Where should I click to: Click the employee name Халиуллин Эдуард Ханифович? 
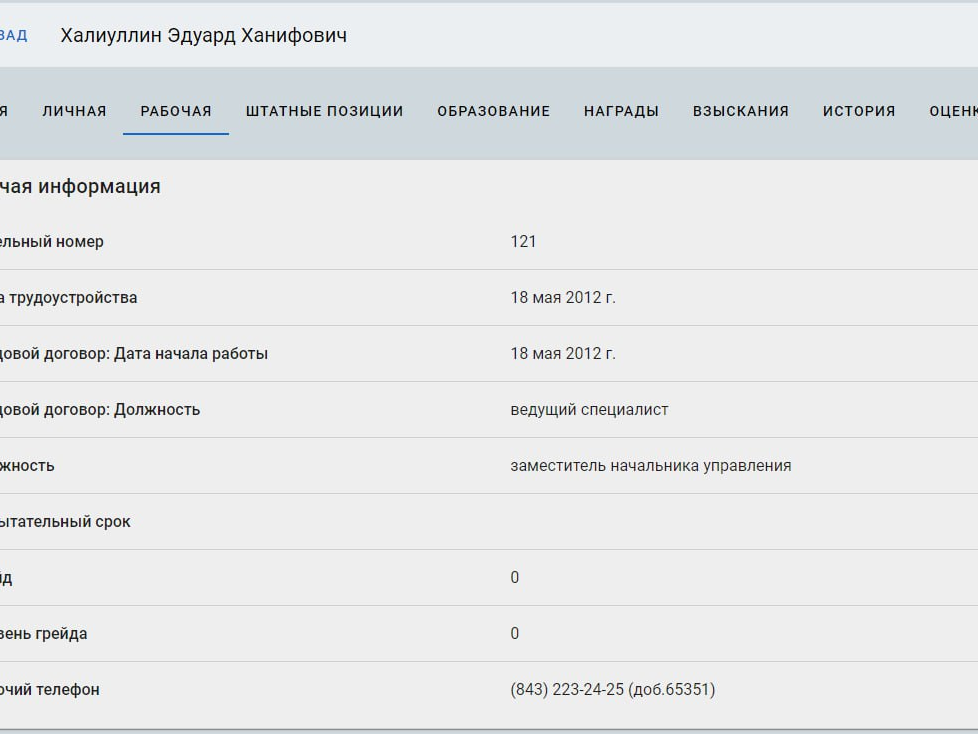203,35
